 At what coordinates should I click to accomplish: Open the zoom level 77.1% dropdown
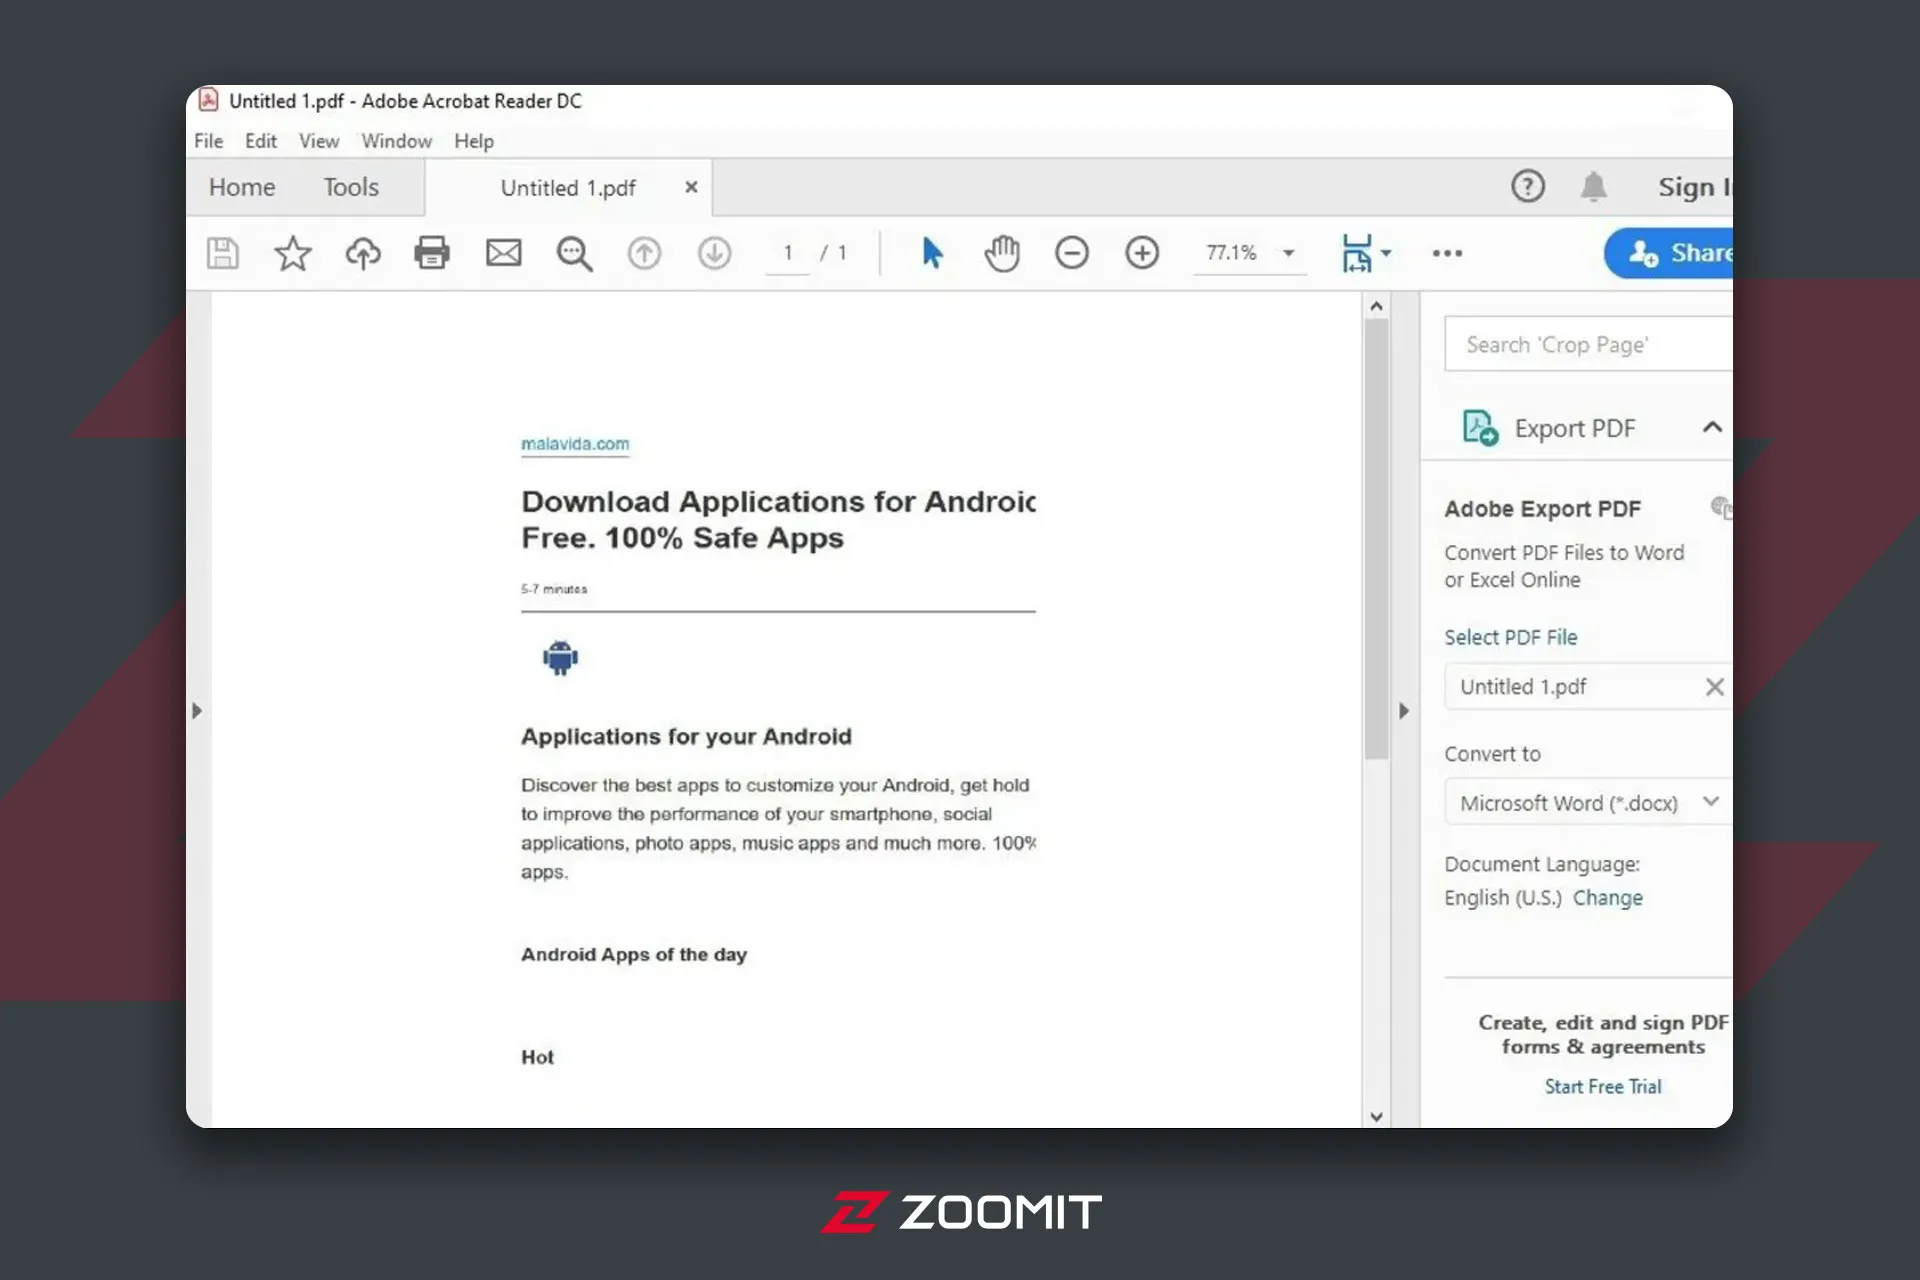pyautogui.click(x=1289, y=253)
